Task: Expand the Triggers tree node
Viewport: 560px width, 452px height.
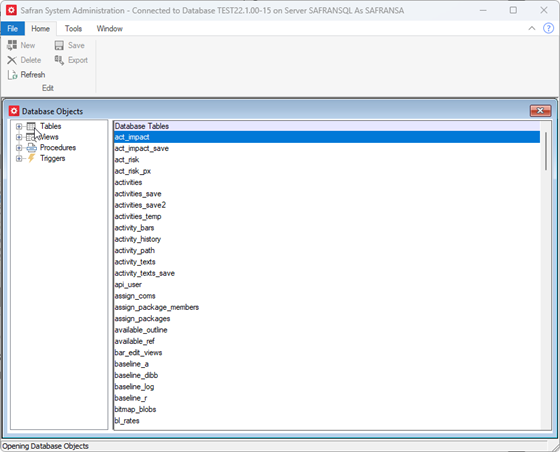Action: tap(19, 159)
